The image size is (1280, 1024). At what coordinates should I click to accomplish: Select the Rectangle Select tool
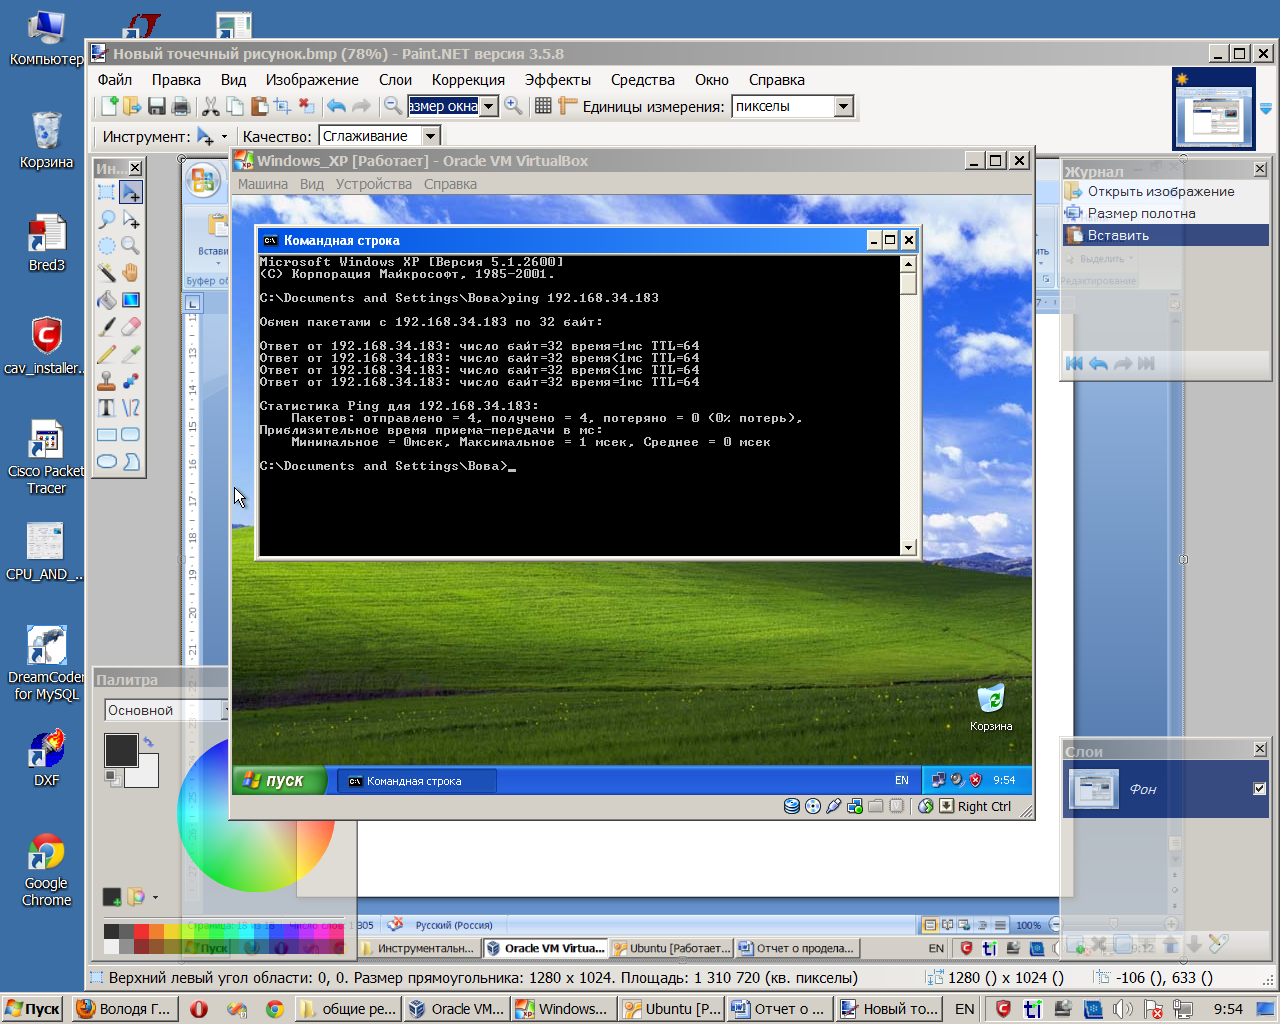pos(106,192)
